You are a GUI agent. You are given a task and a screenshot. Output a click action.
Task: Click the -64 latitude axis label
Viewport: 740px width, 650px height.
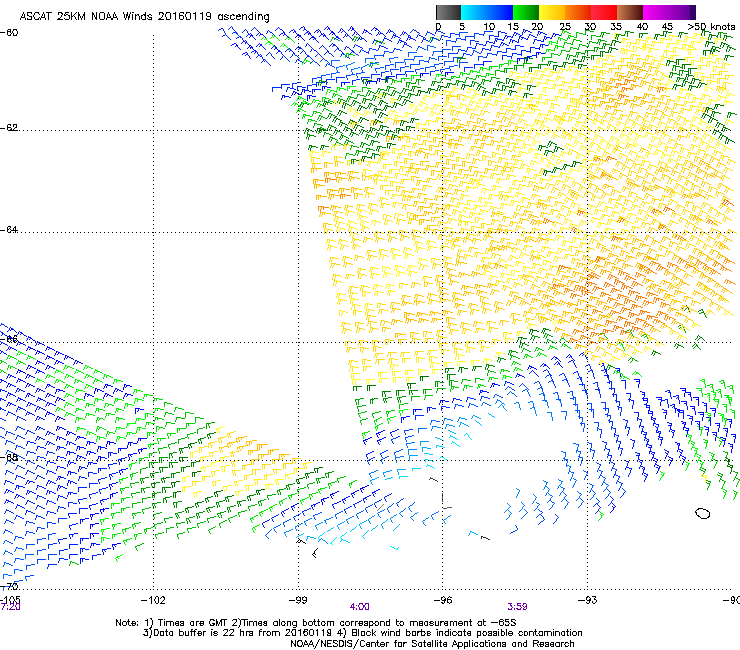coord(9,230)
